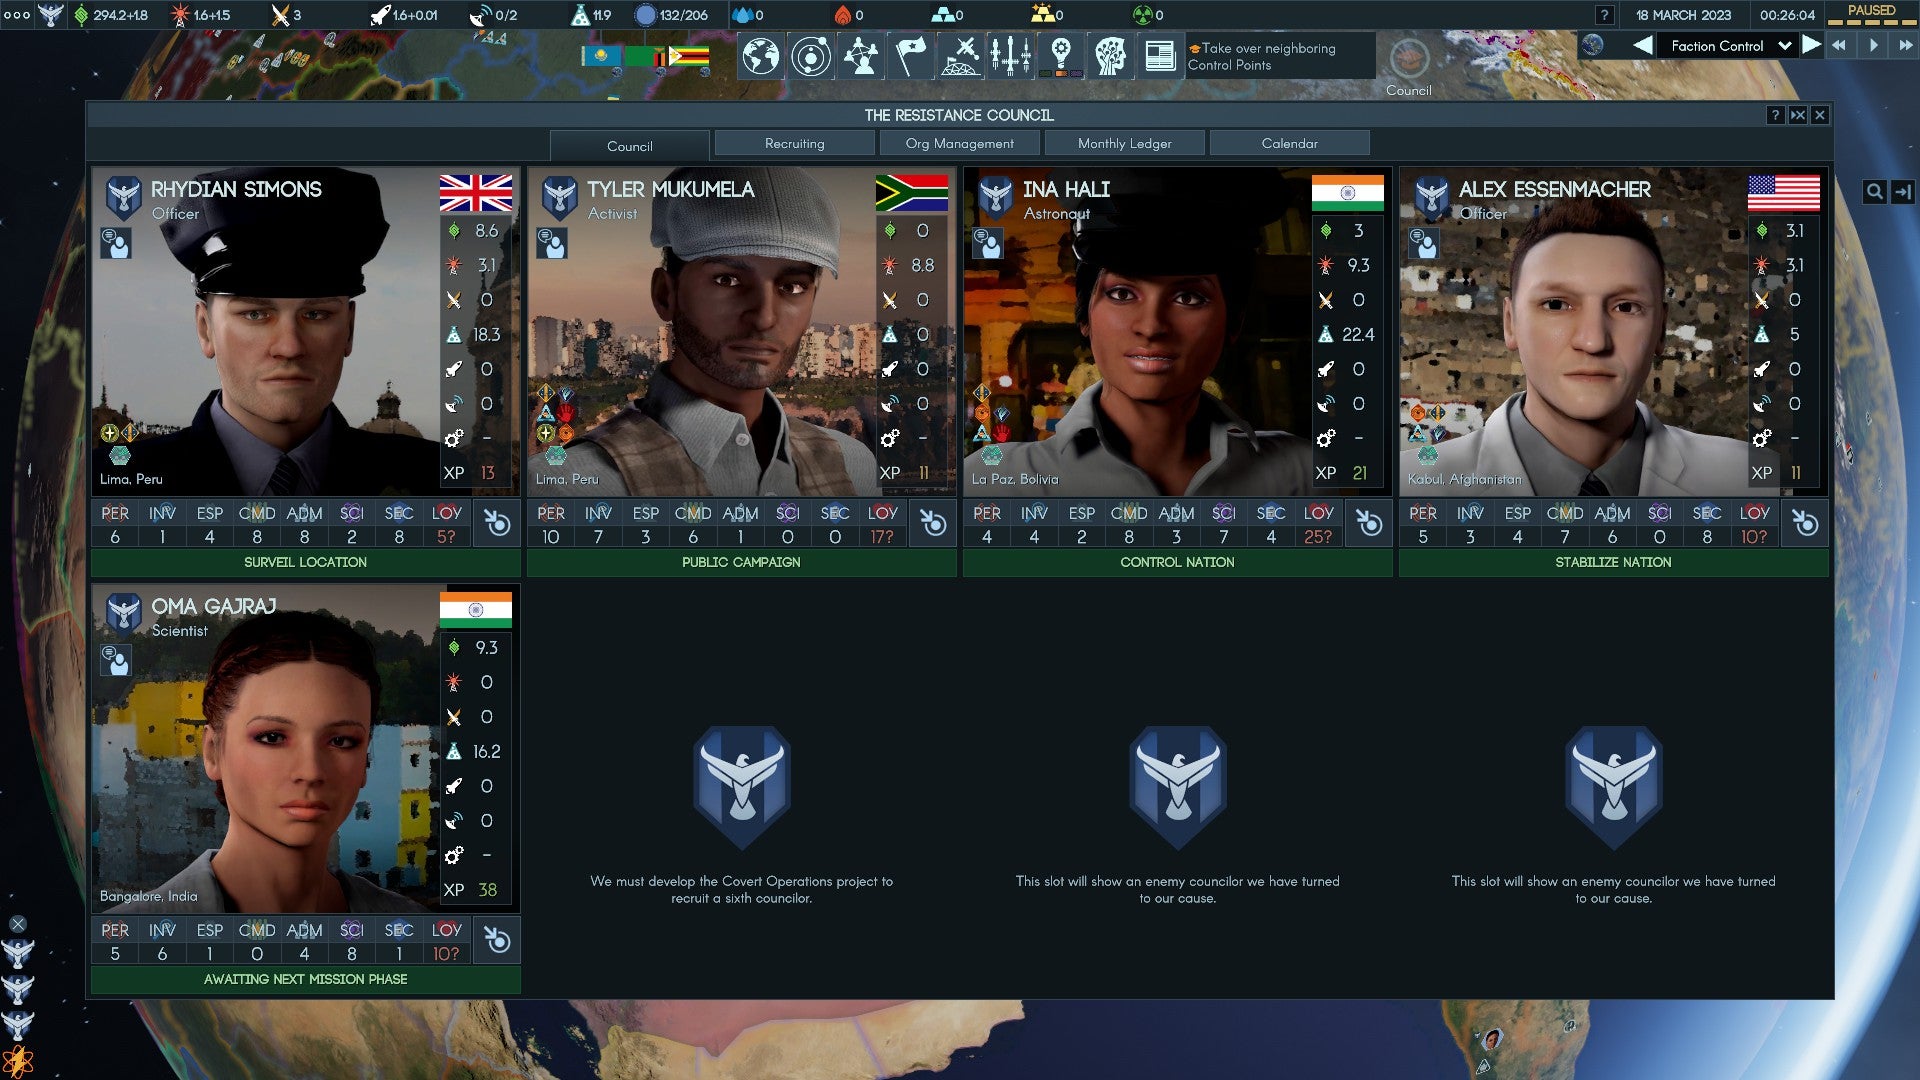
Task: Open the tech tree head icon
Action: (x=1113, y=57)
